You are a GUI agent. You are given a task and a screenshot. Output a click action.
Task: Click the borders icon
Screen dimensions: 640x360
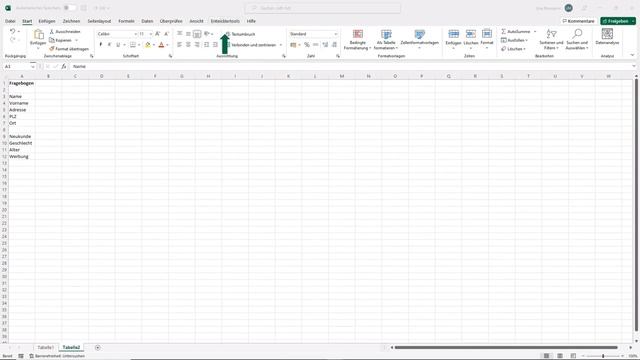(133, 44)
